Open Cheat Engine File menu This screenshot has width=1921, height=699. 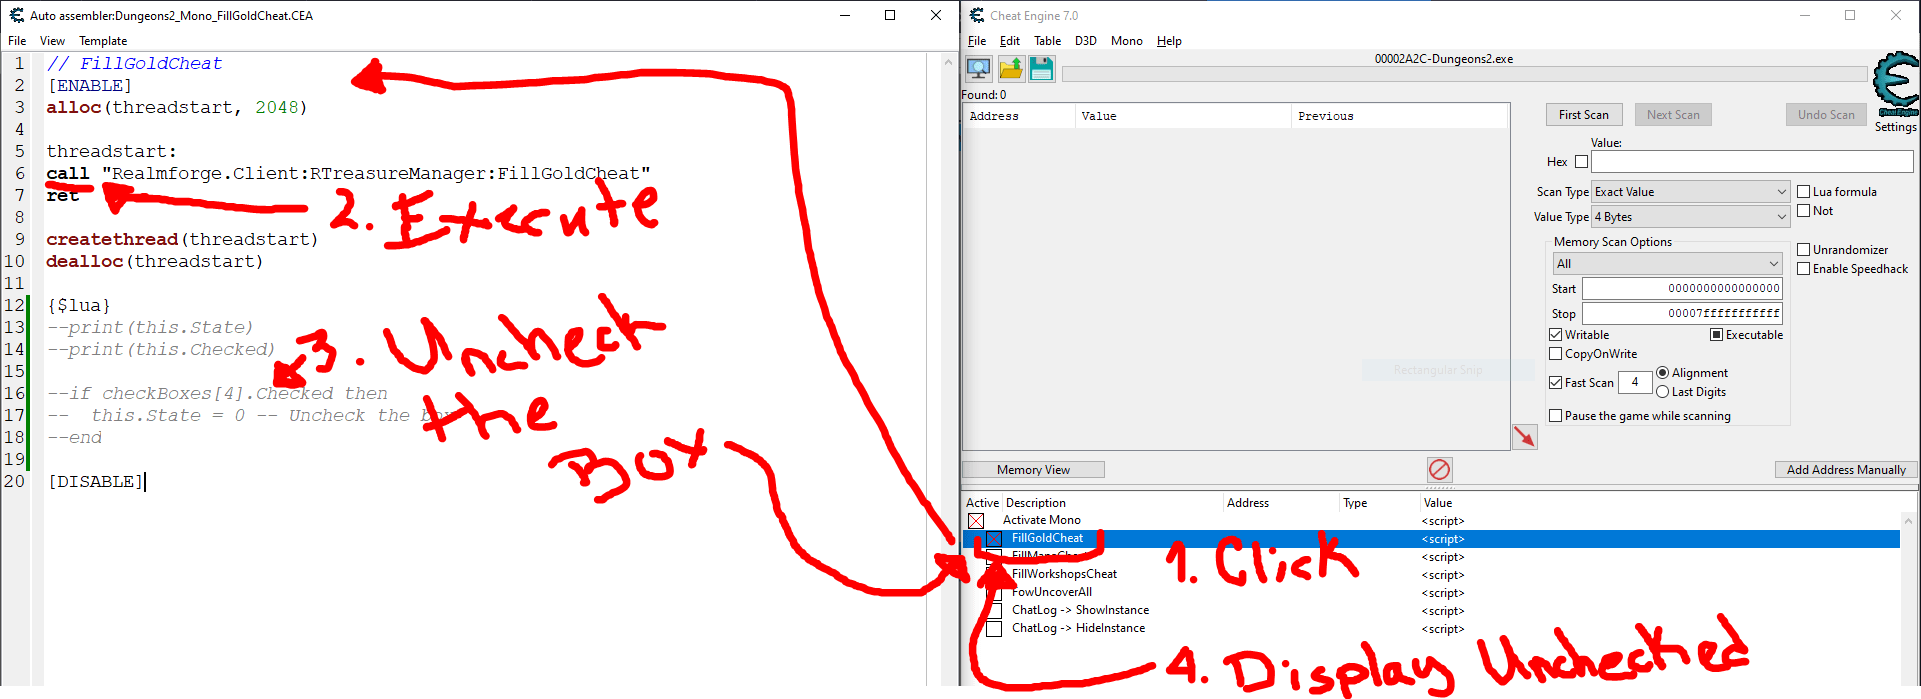tap(977, 41)
